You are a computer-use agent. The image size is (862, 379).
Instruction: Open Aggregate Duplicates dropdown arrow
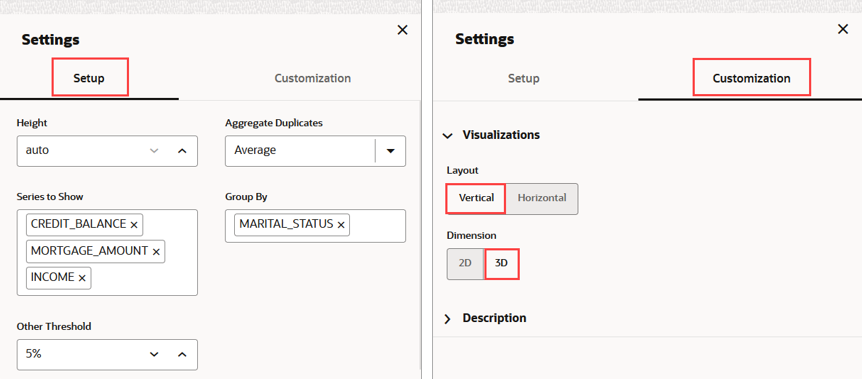coord(391,151)
